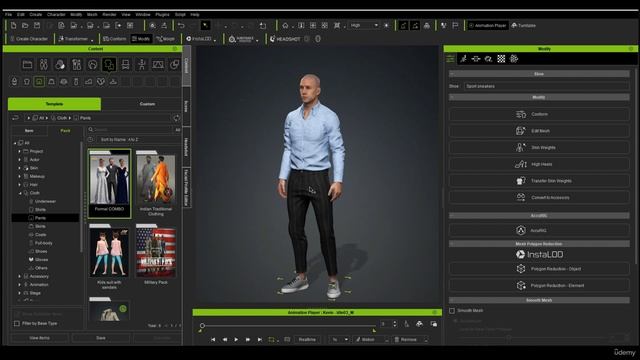Select the Shoes subcategory icon
This screenshot has height=360, width=640.
click(89, 82)
